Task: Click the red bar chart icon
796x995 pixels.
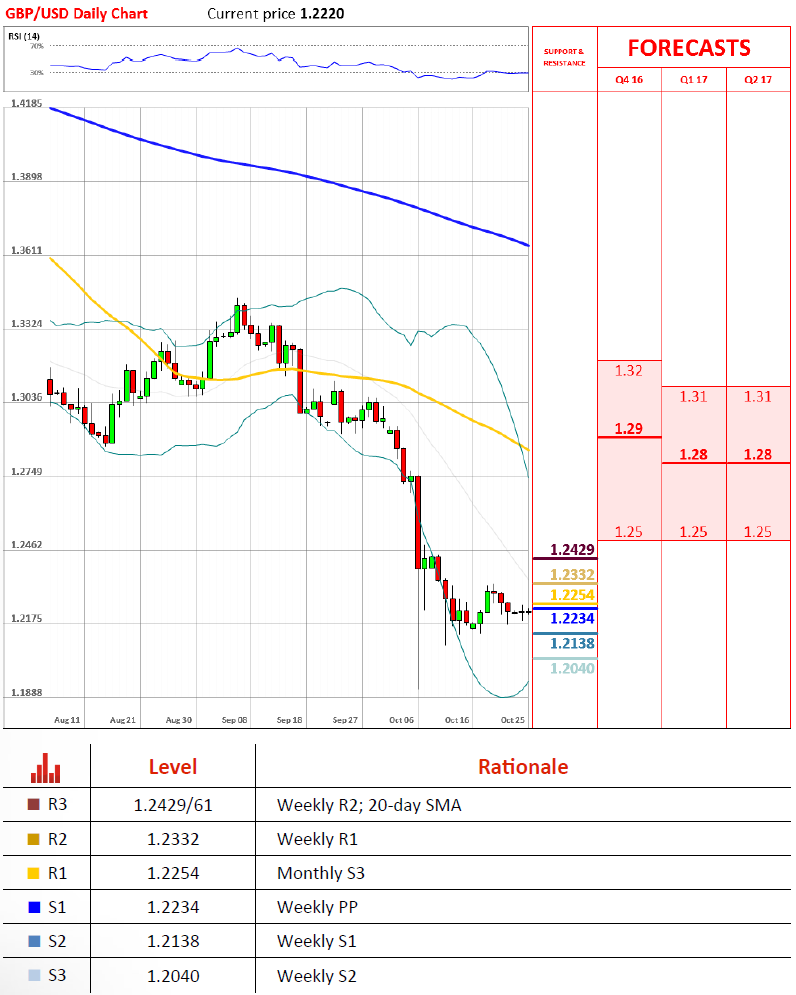Action: tap(46, 768)
